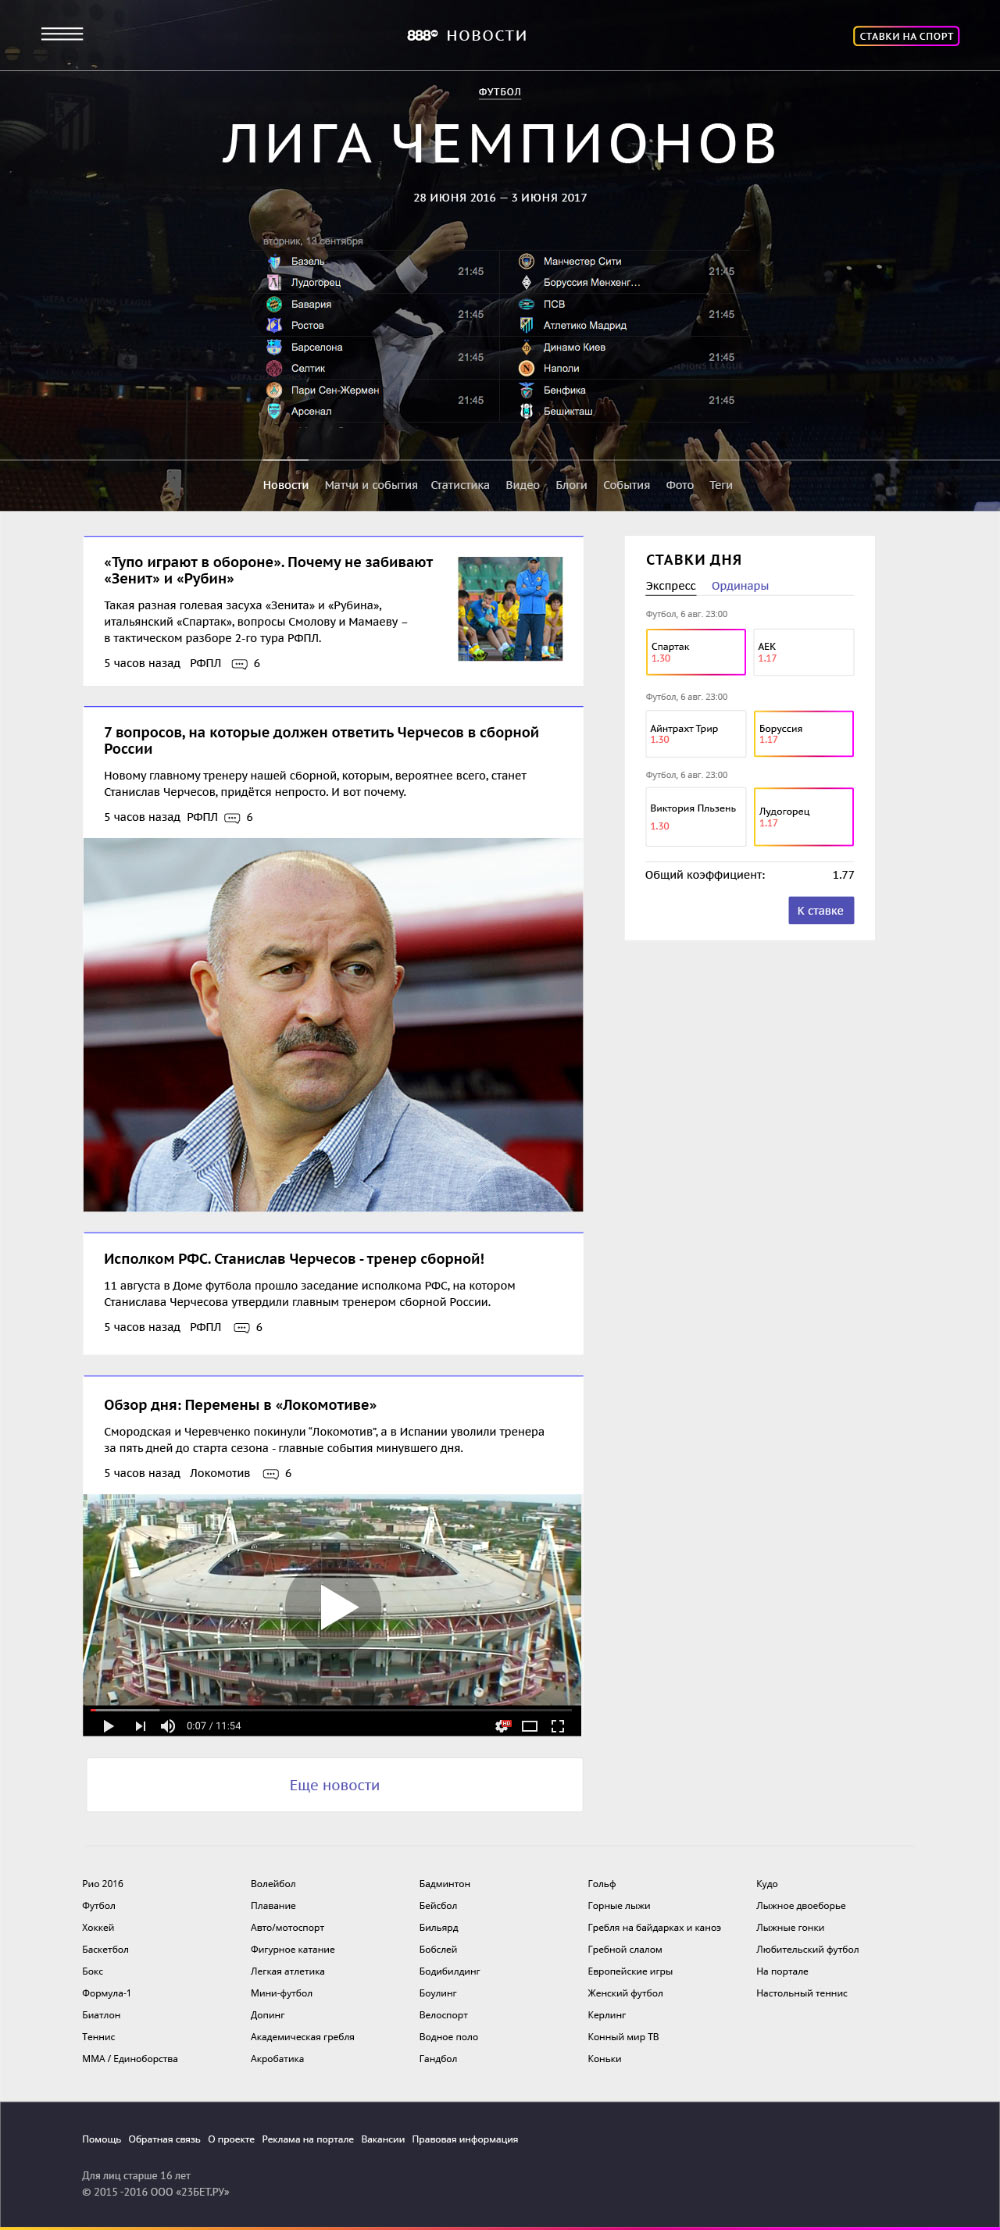Select the Боруссия 1.17 bet option

(803, 734)
